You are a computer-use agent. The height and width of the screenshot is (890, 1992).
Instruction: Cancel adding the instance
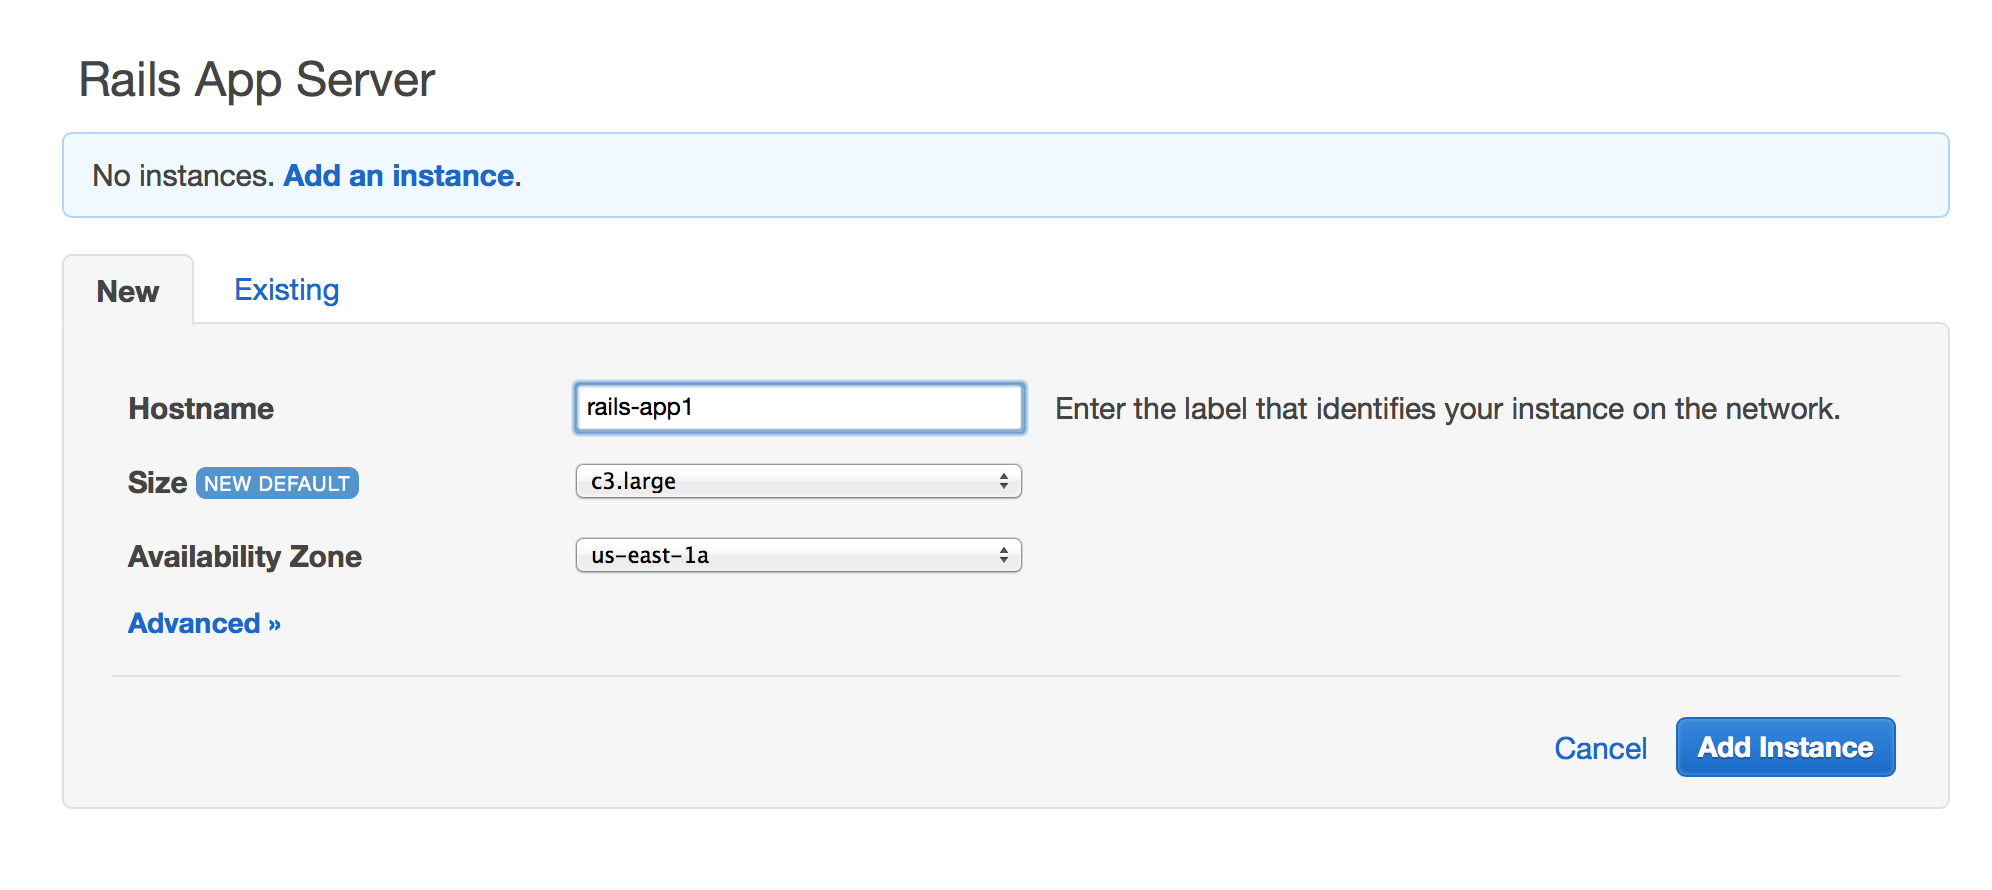(x=1600, y=748)
